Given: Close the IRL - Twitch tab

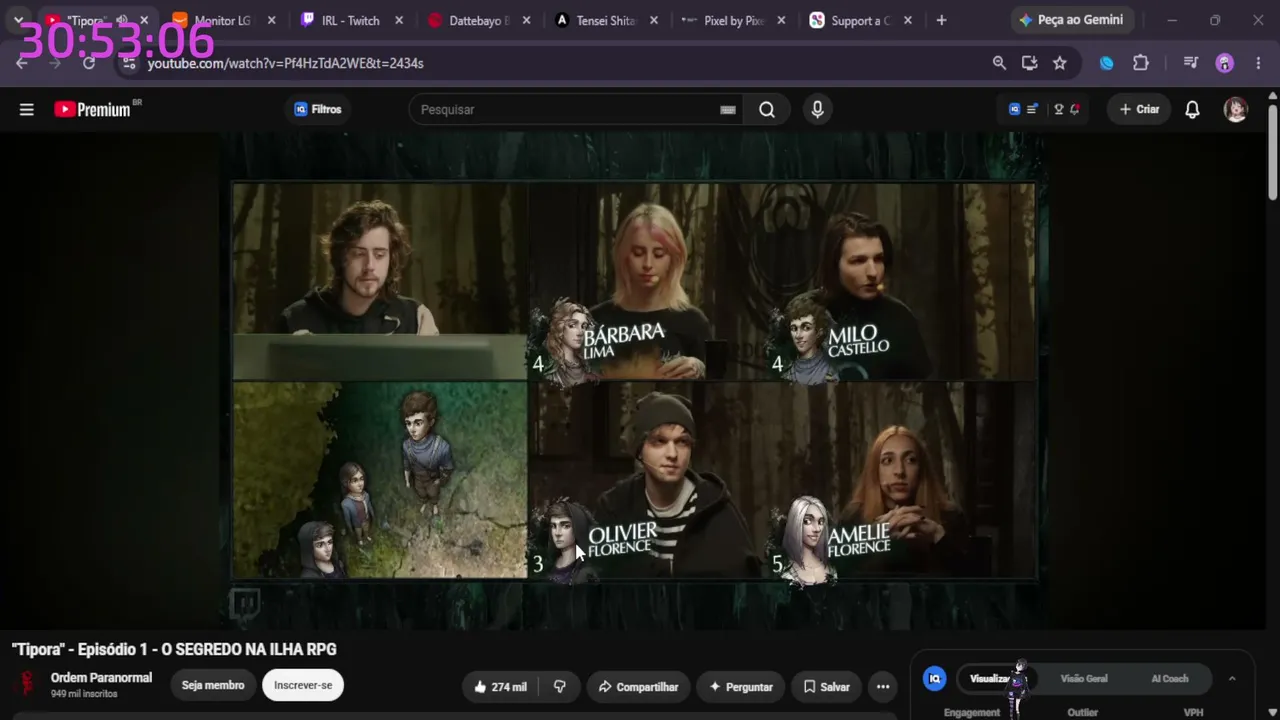Looking at the screenshot, I should [399, 20].
